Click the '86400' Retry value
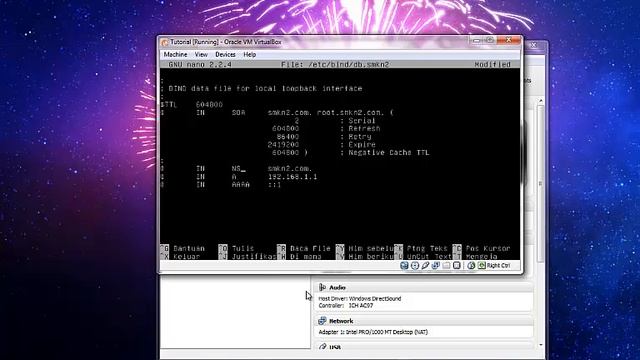640x360 pixels. click(288, 137)
